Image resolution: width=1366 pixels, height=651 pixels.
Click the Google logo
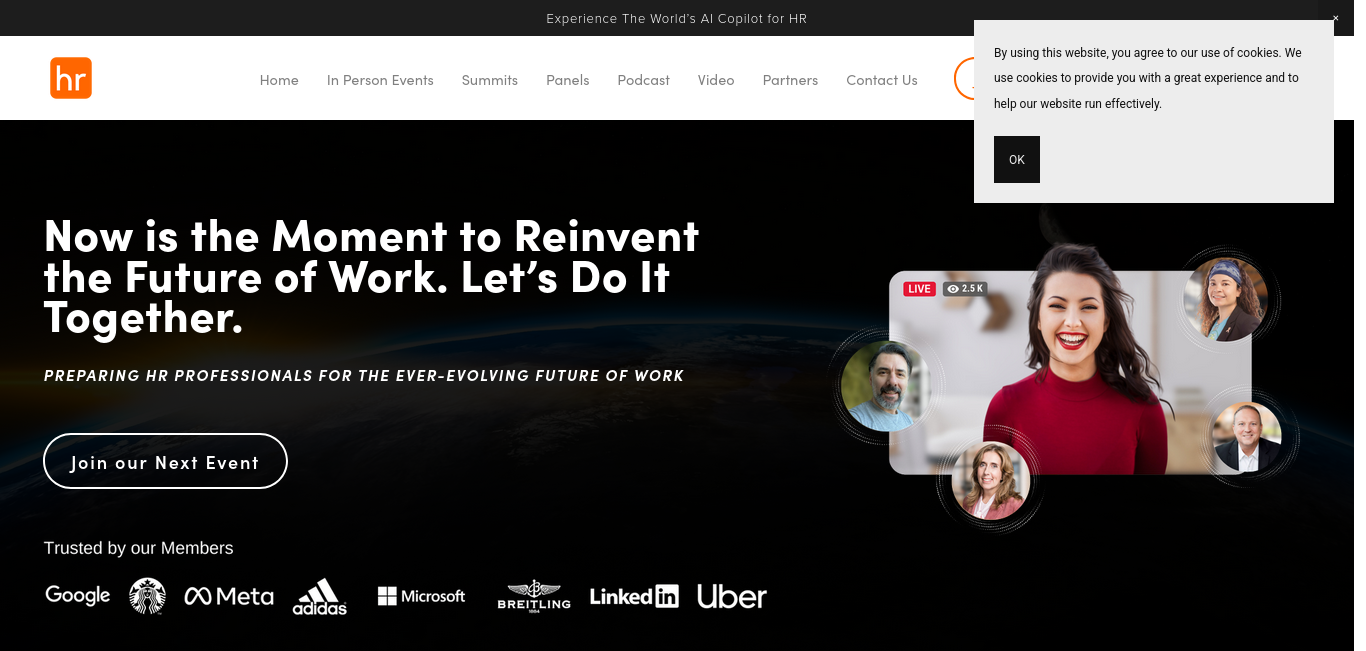[x=78, y=595]
